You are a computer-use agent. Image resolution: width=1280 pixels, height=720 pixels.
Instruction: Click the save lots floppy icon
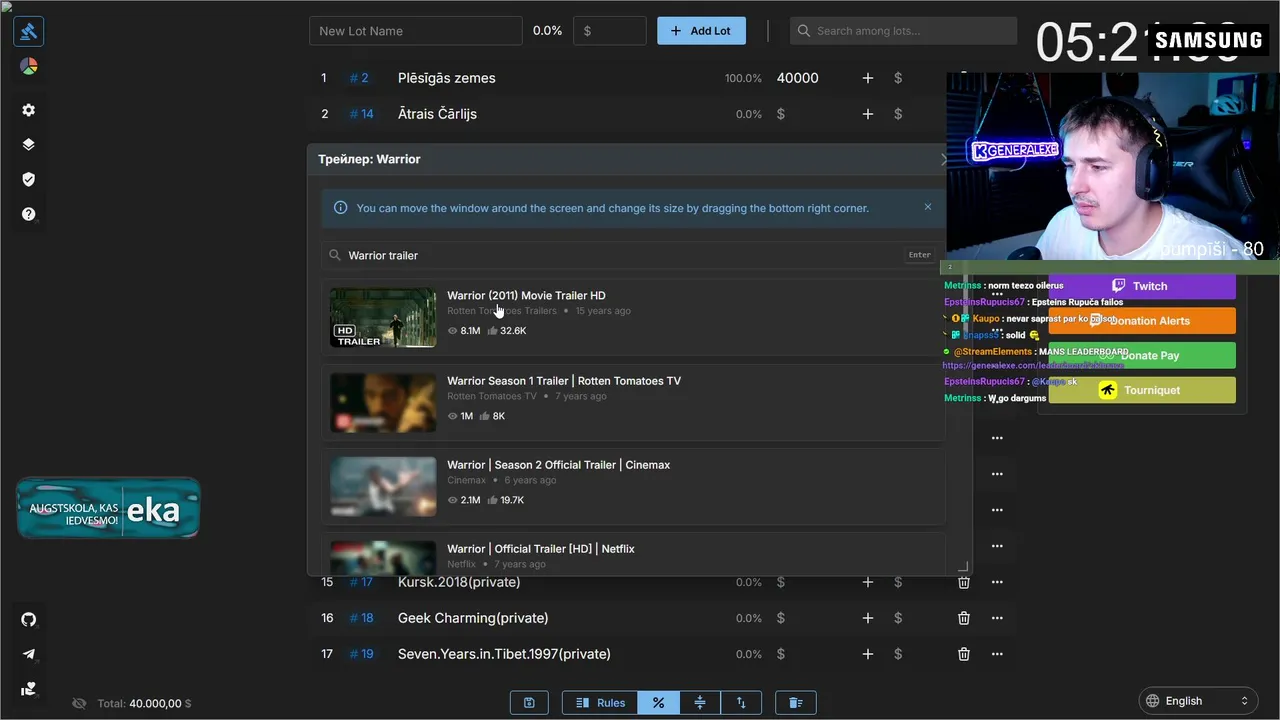click(x=529, y=703)
